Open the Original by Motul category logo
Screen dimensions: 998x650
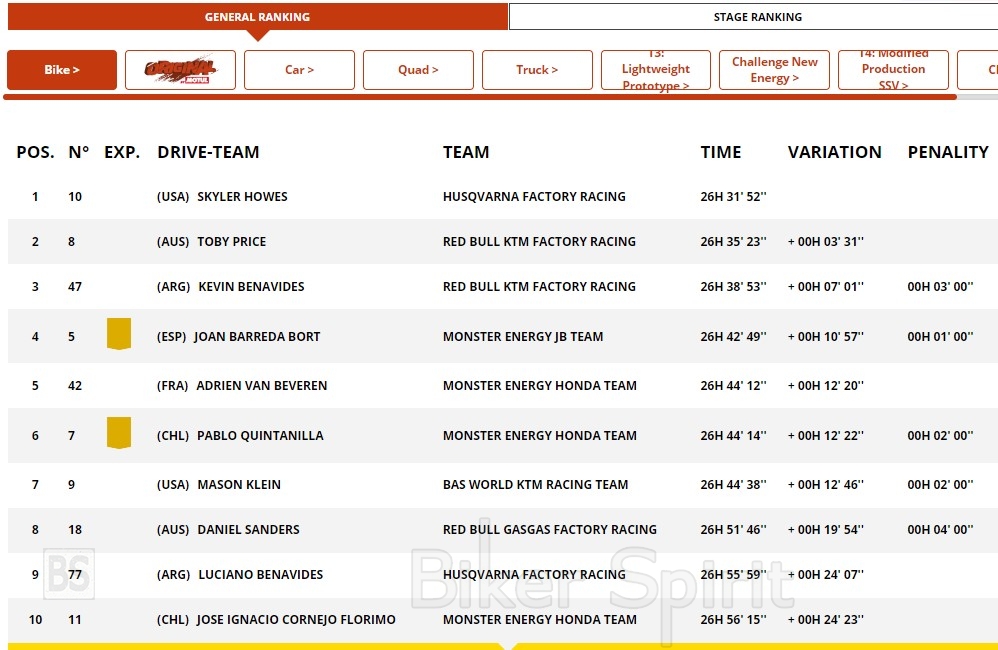[x=180, y=70]
